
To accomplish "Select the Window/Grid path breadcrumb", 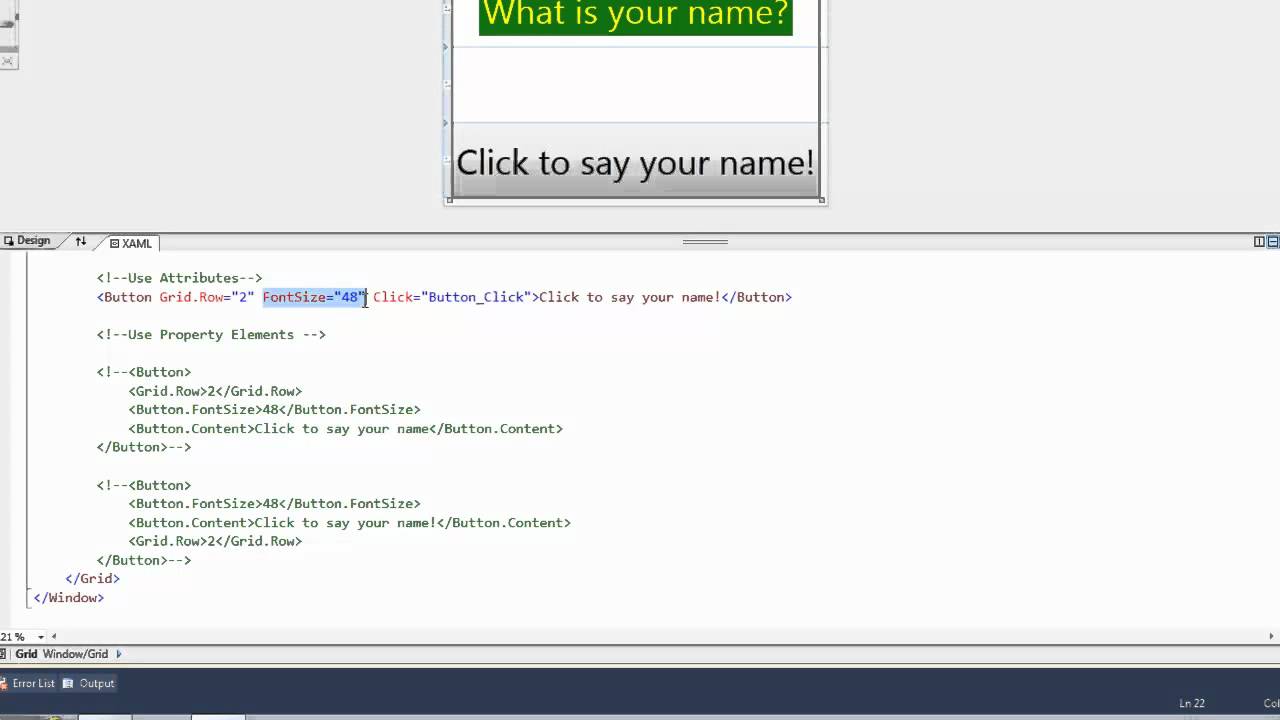I will pos(76,654).
